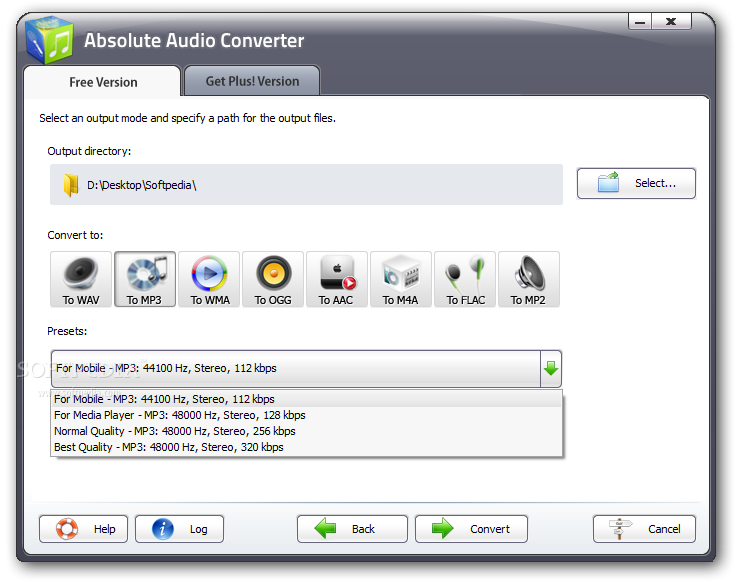Image resolution: width=736 pixels, height=582 pixels.
Task: Select Best Quality 320 kbps preset
Action: (307, 447)
